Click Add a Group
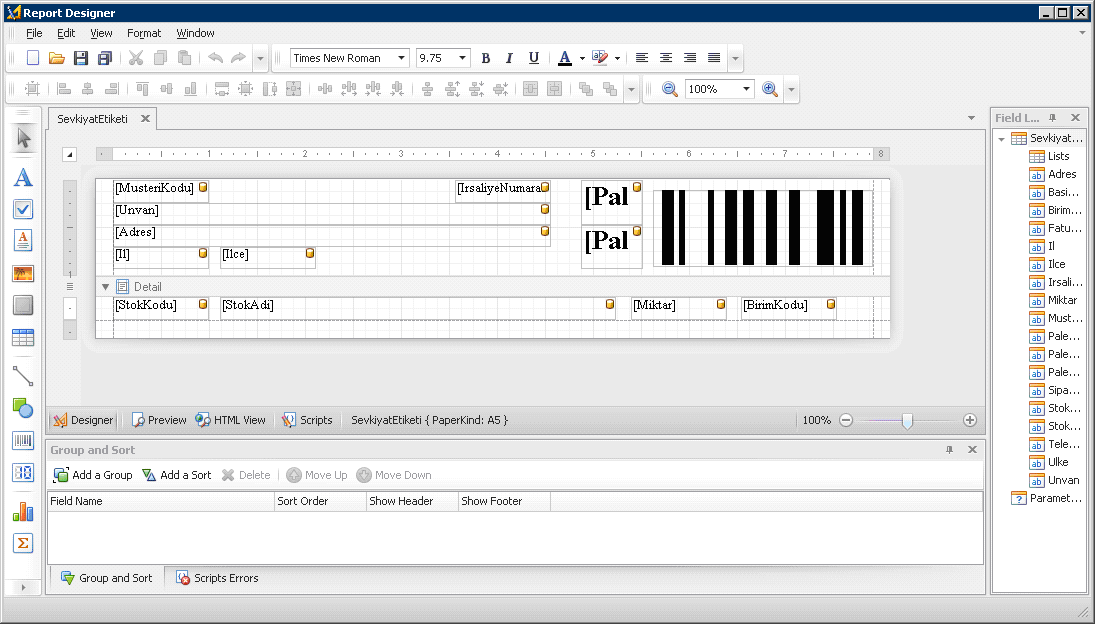The height and width of the screenshot is (624, 1095). click(93, 475)
